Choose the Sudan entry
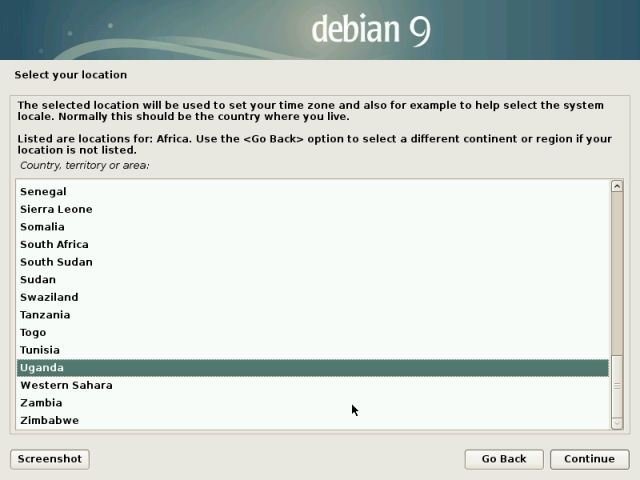Screen dimensions: 640x480 pyautogui.click(x=313, y=280)
